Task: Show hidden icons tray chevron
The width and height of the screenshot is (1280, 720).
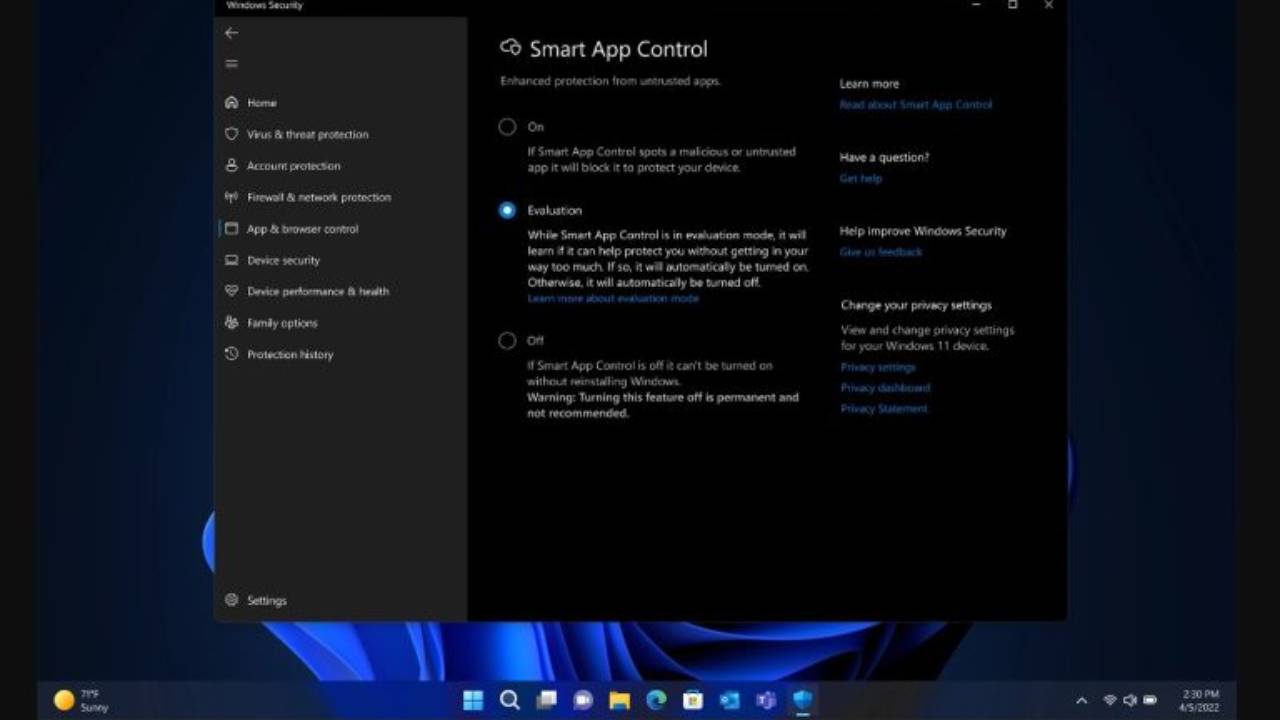Action: pos(1082,700)
